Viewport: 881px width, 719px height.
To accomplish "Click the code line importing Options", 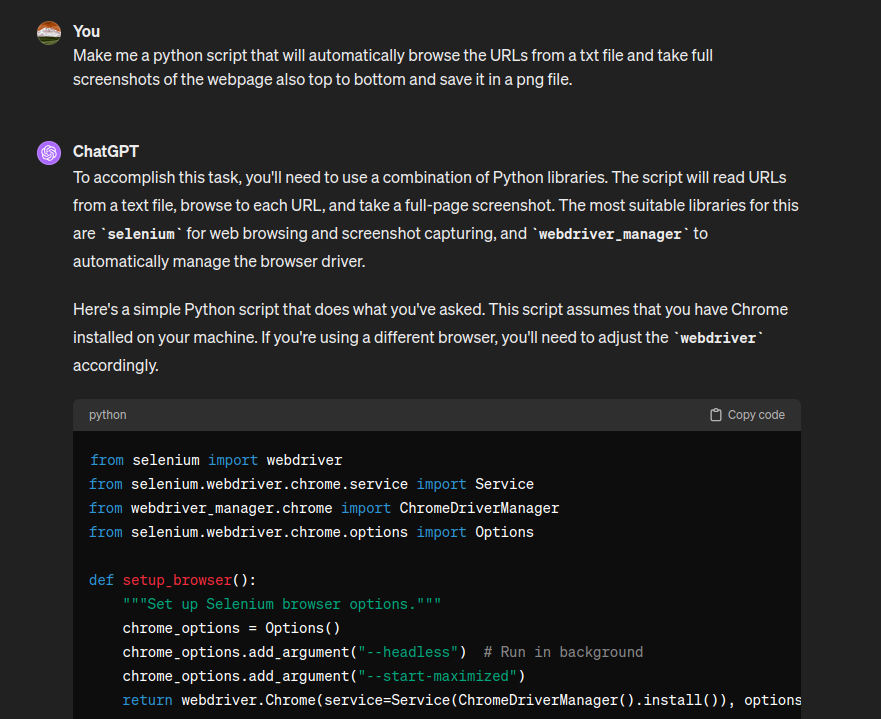I will (311, 533).
